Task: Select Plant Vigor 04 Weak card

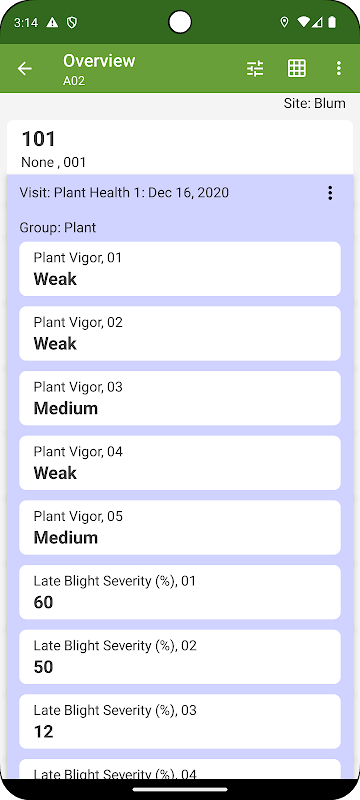Action: (180, 463)
